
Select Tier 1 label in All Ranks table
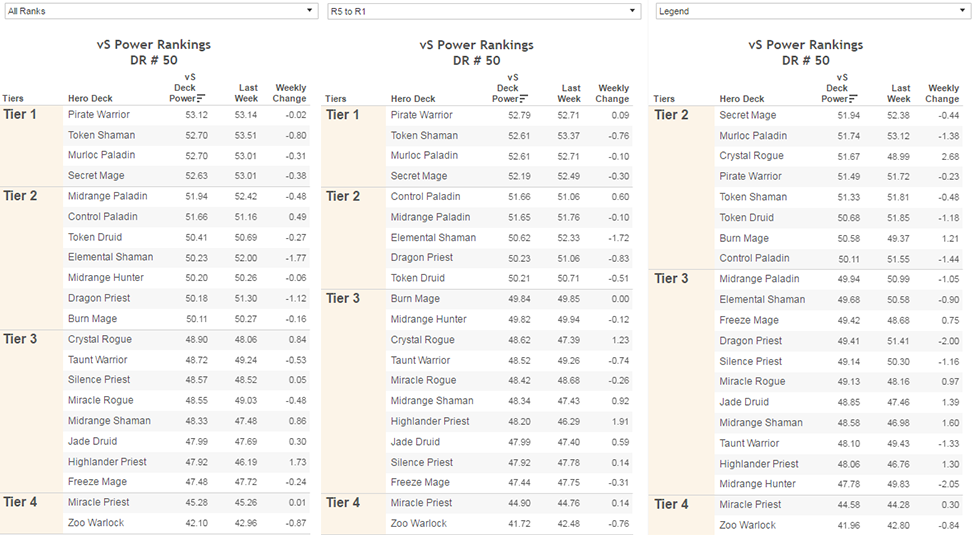20,115
